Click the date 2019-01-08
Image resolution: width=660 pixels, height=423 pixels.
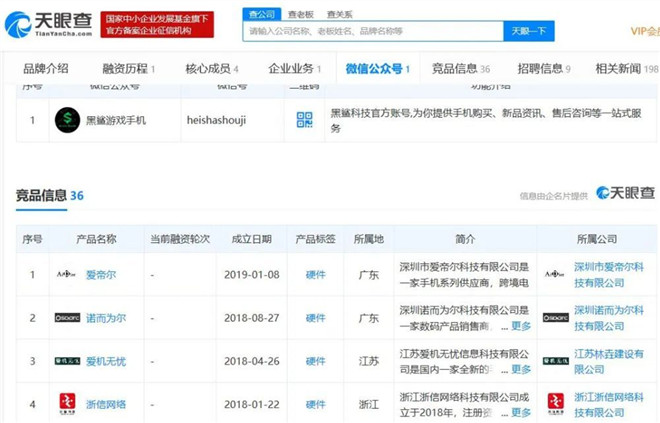point(252,275)
